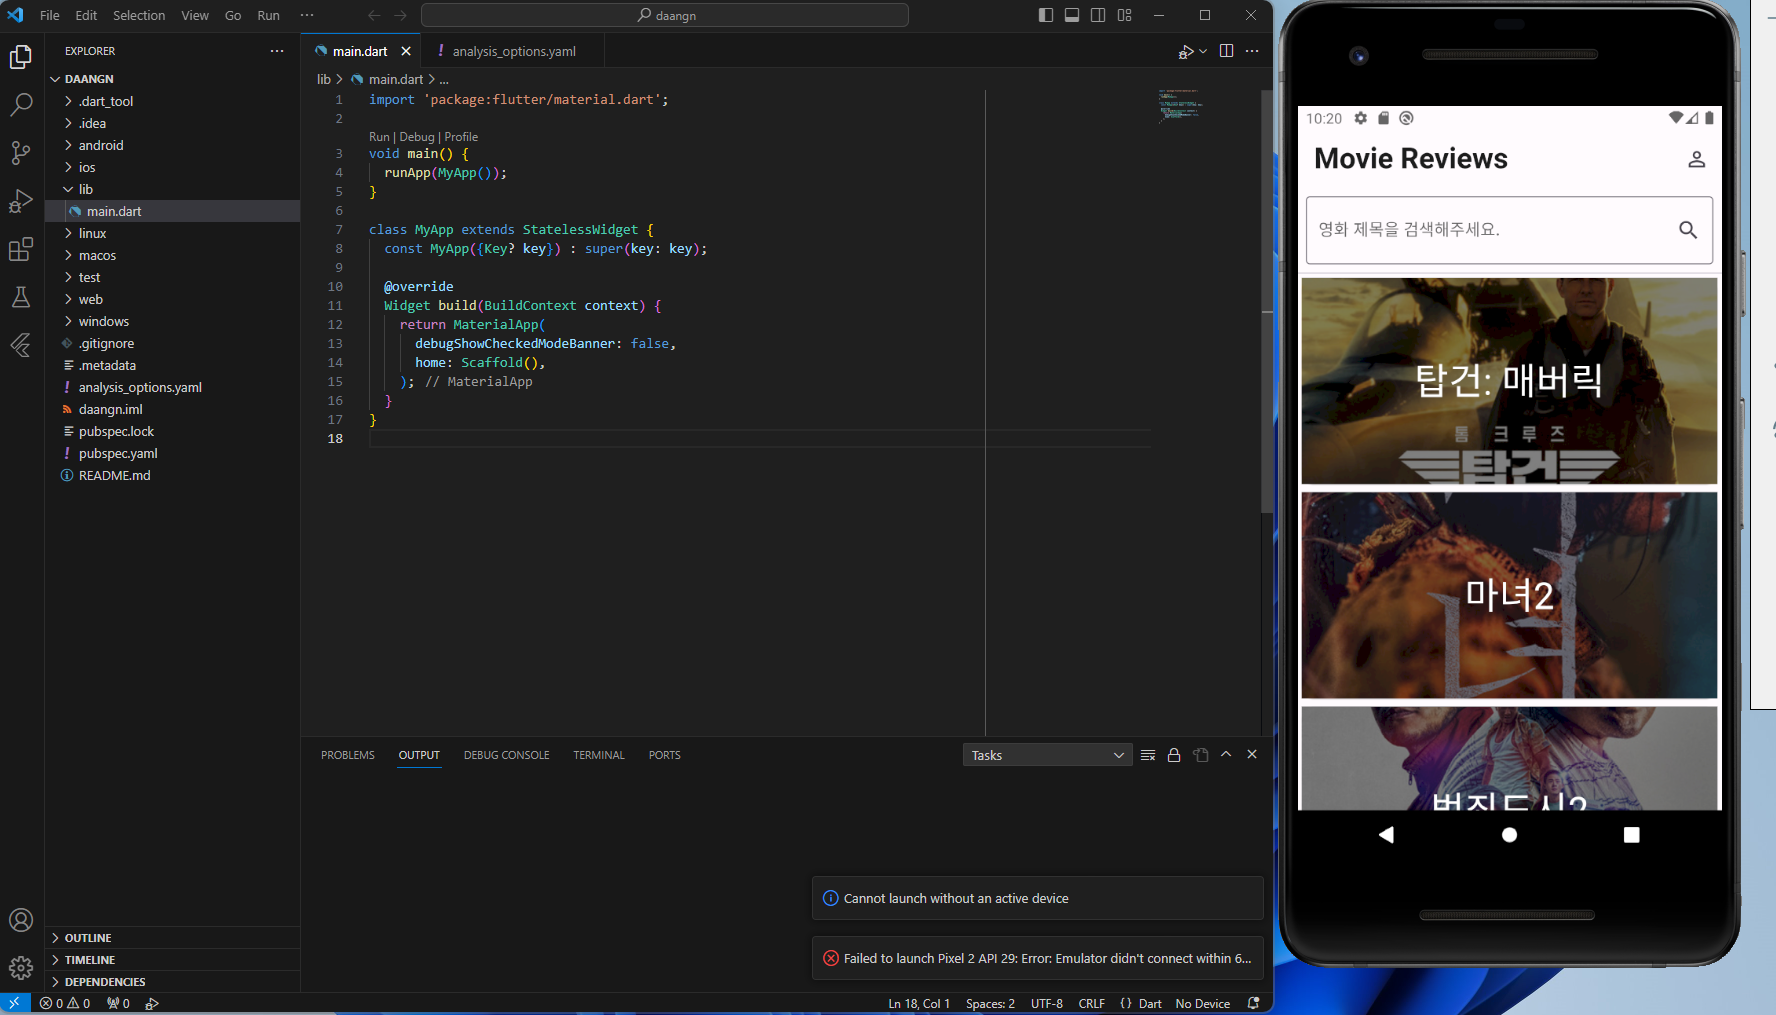1776x1015 pixels.
Task: Click the search magnifier in emulator app
Action: (1688, 230)
